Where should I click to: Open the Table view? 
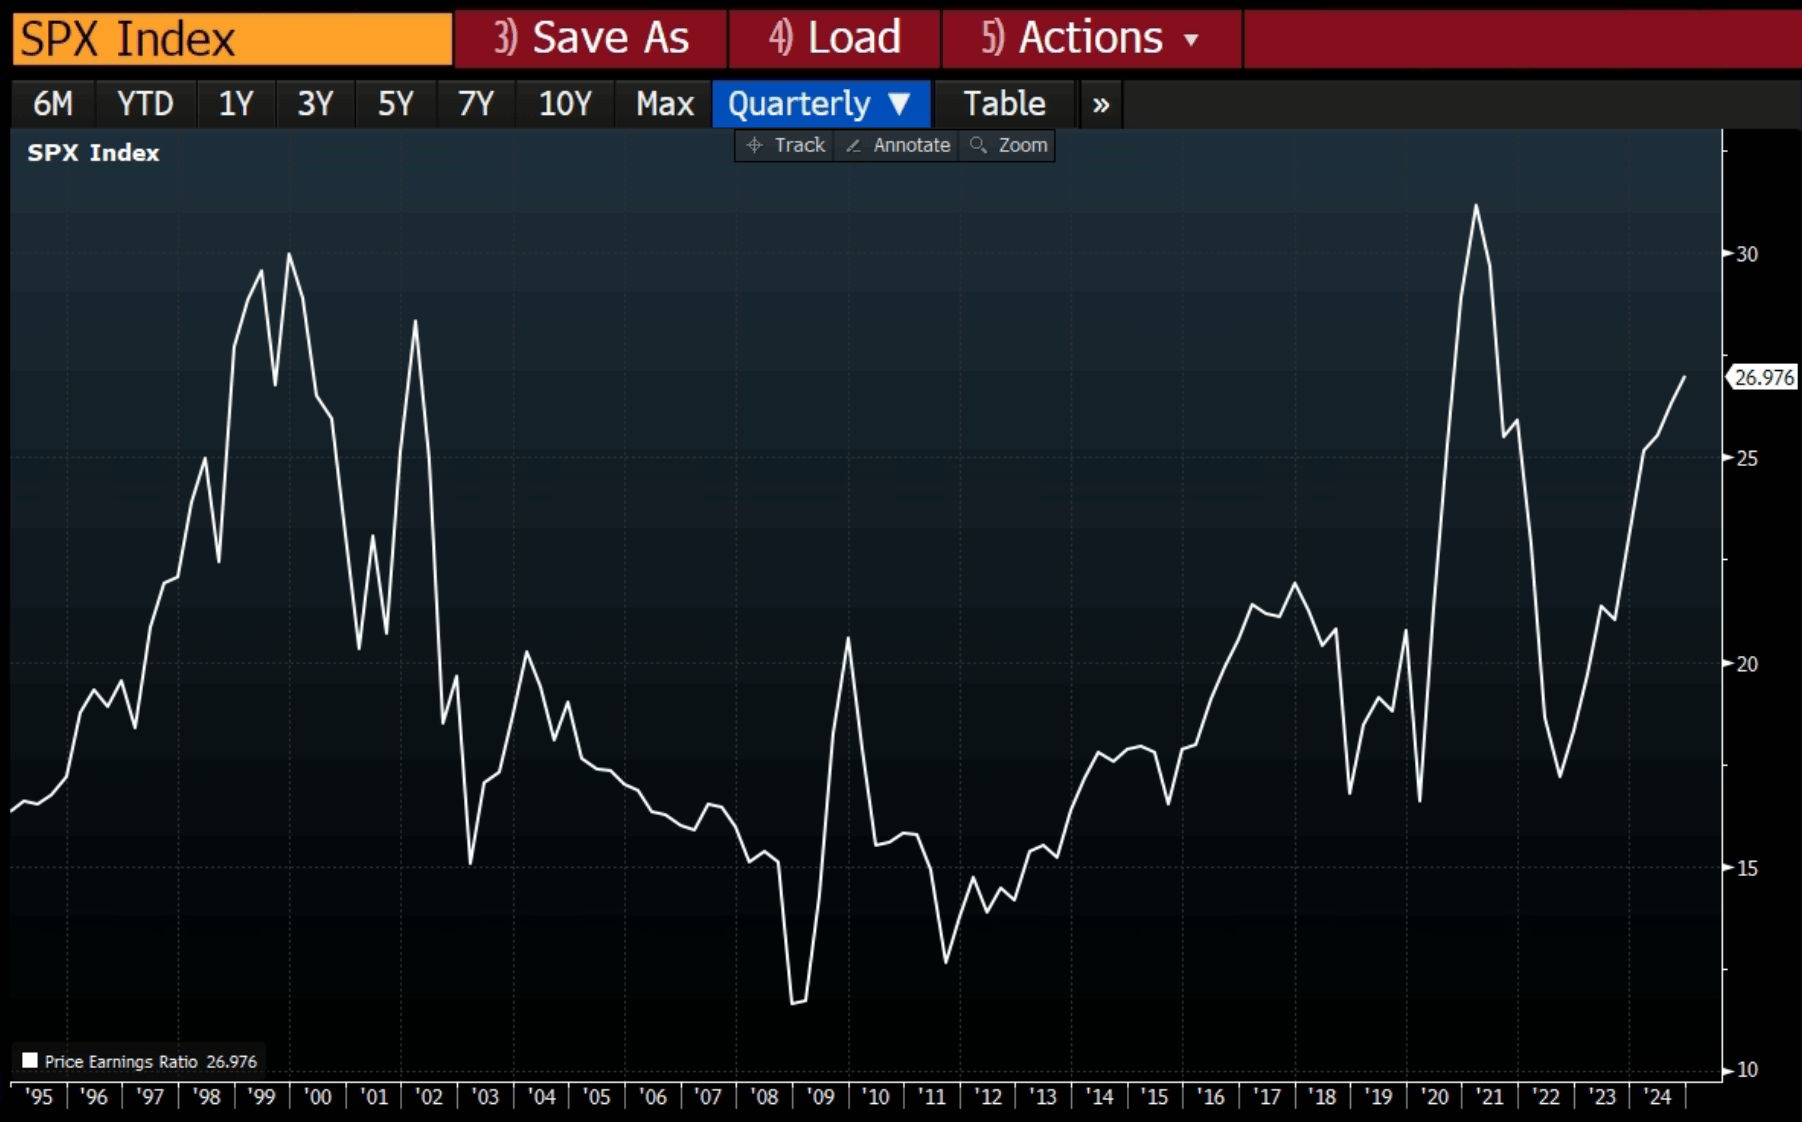(x=1004, y=104)
